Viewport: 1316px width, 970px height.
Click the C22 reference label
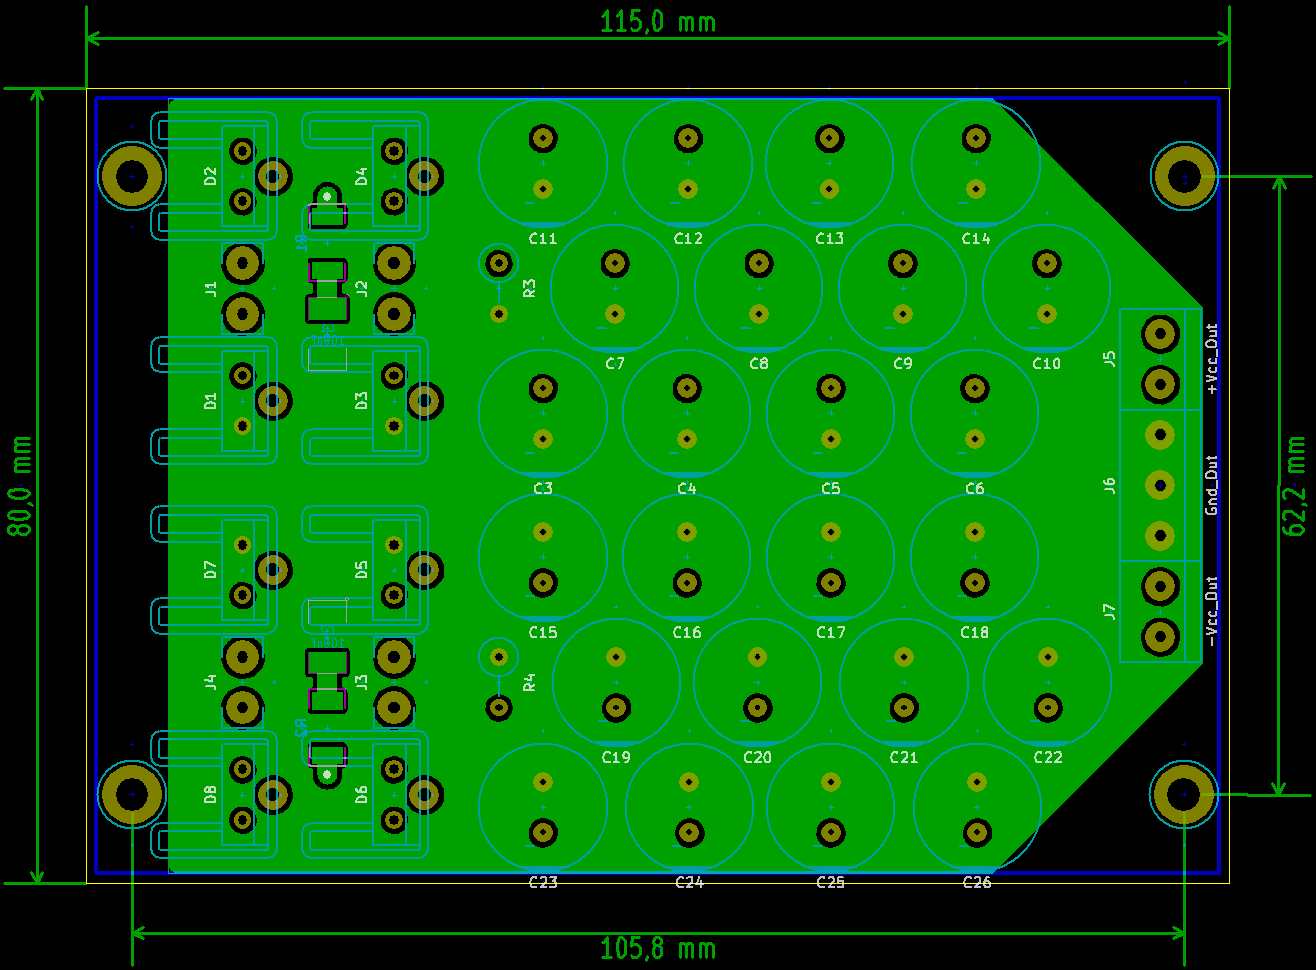tap(1048, 757)
